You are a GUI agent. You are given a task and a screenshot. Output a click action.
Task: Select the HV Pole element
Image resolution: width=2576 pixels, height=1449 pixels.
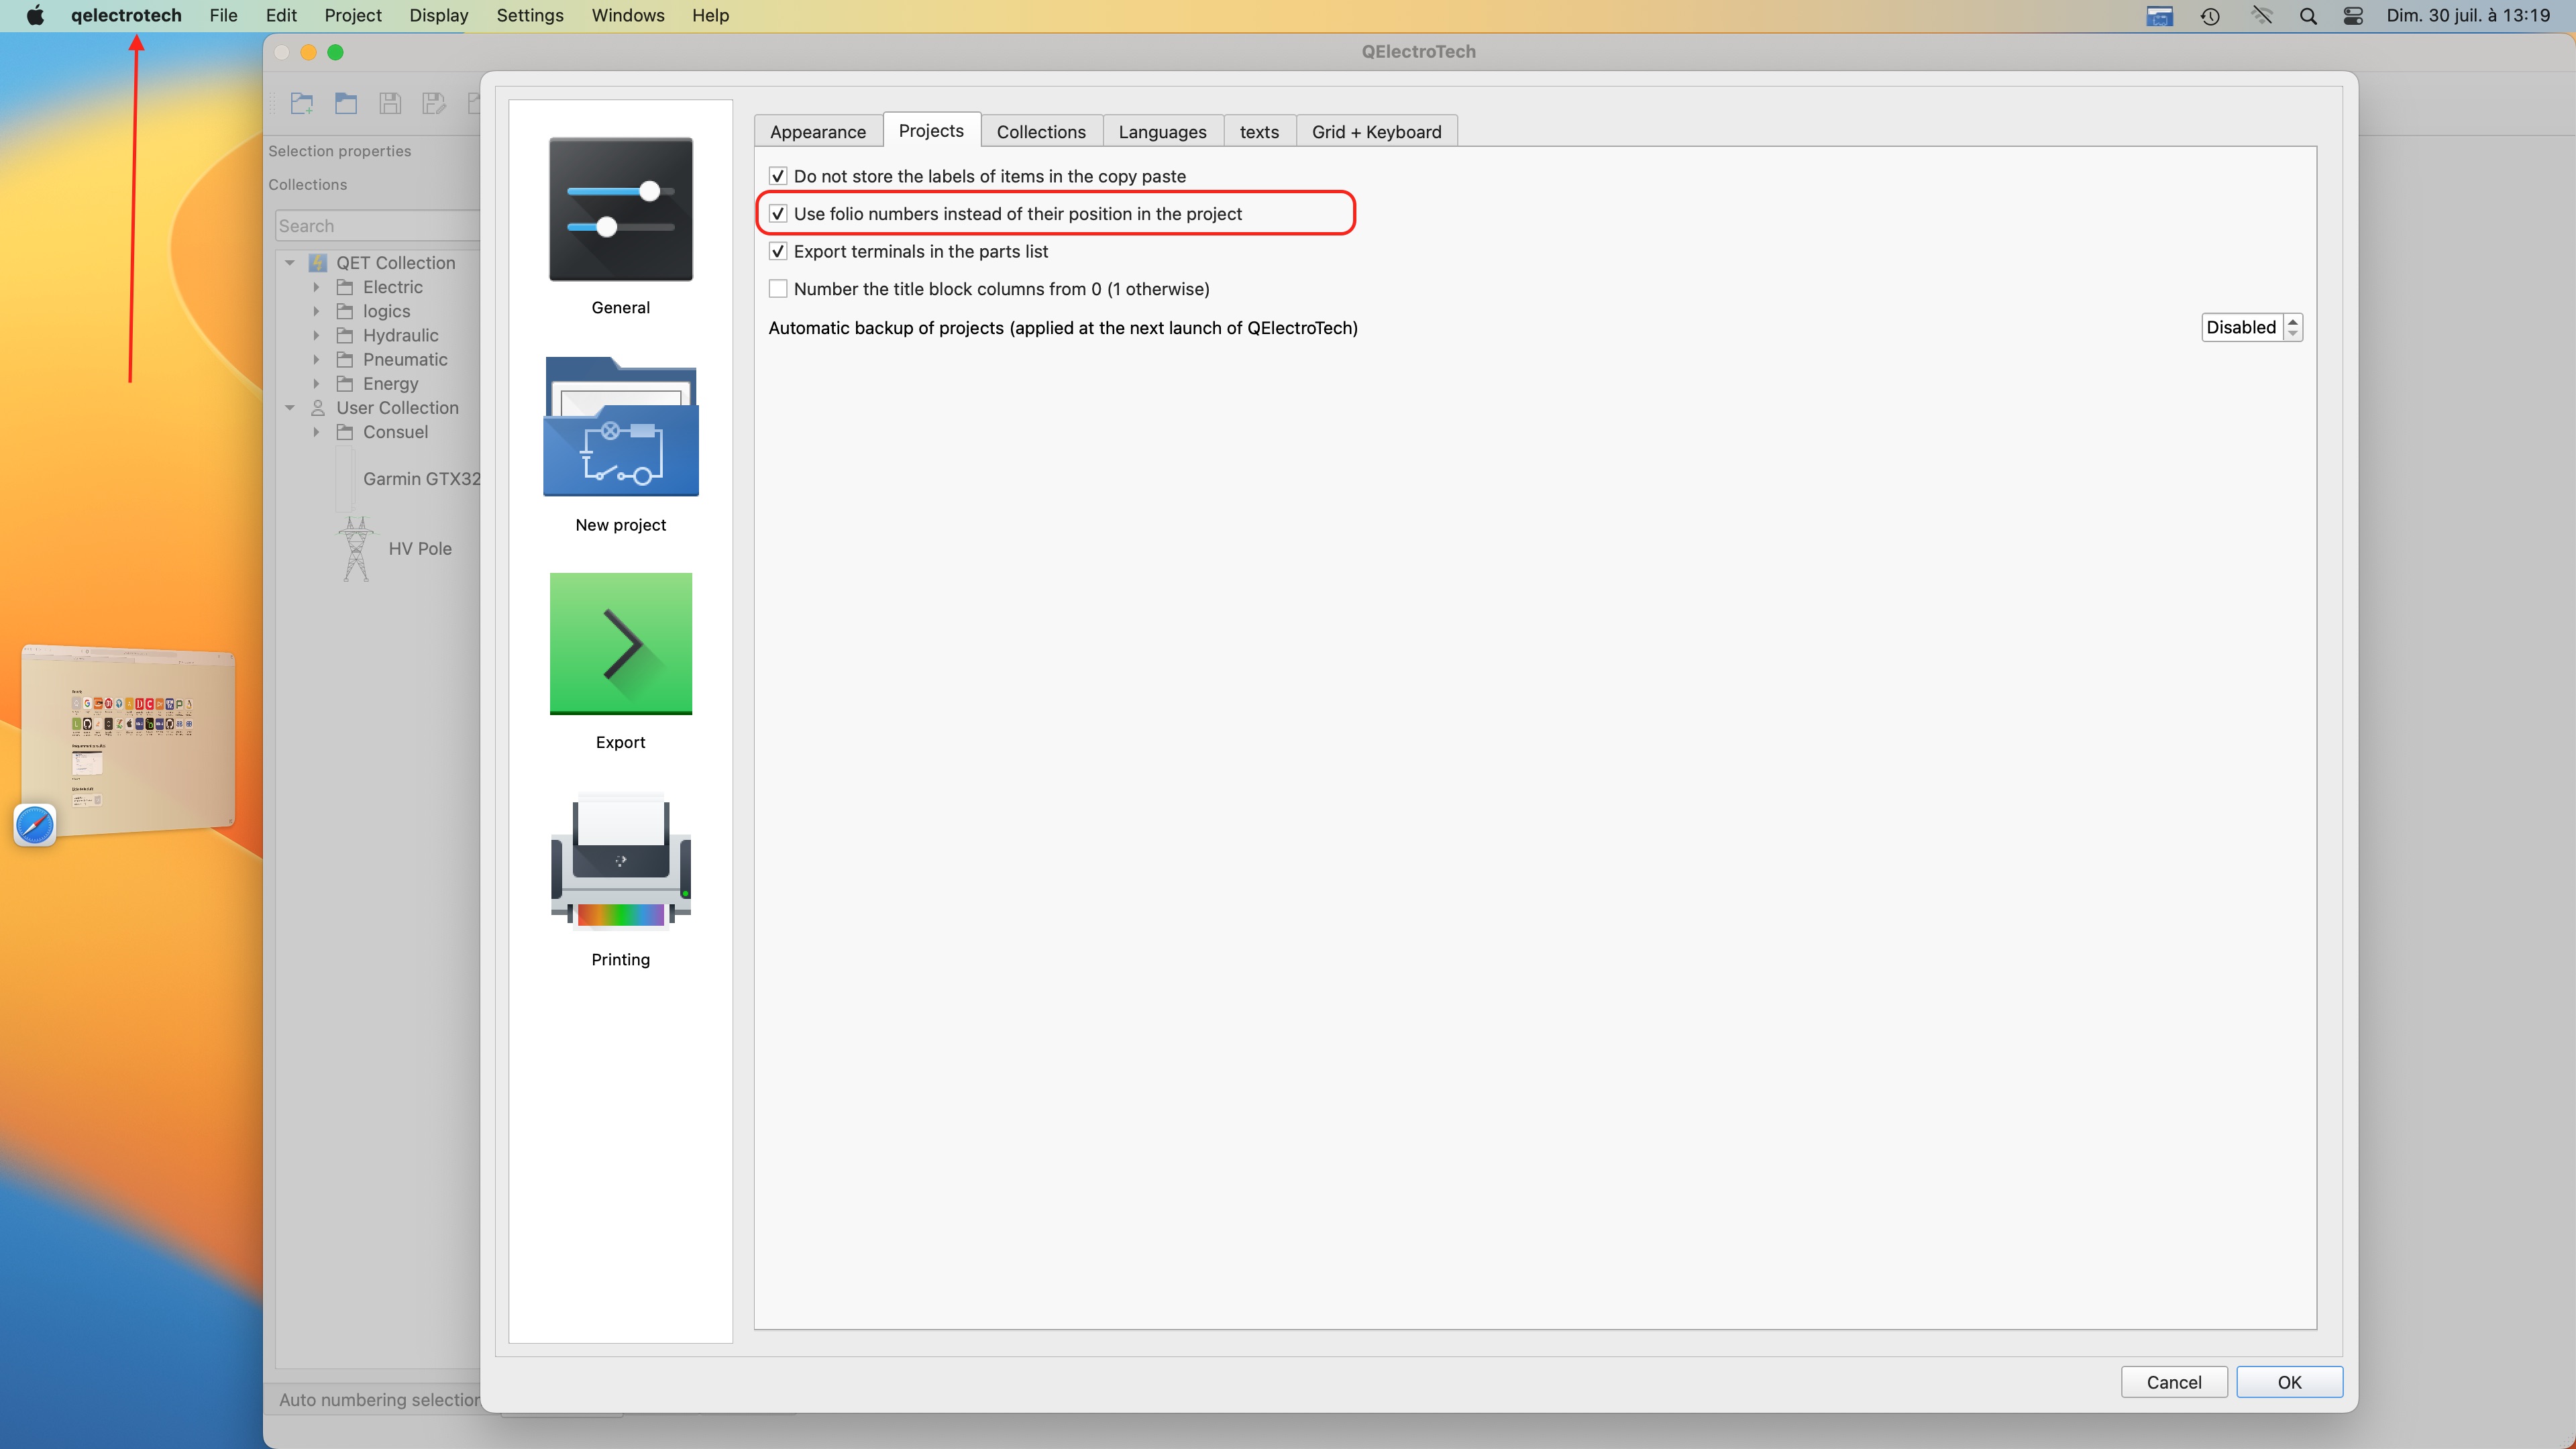point(419,548)
